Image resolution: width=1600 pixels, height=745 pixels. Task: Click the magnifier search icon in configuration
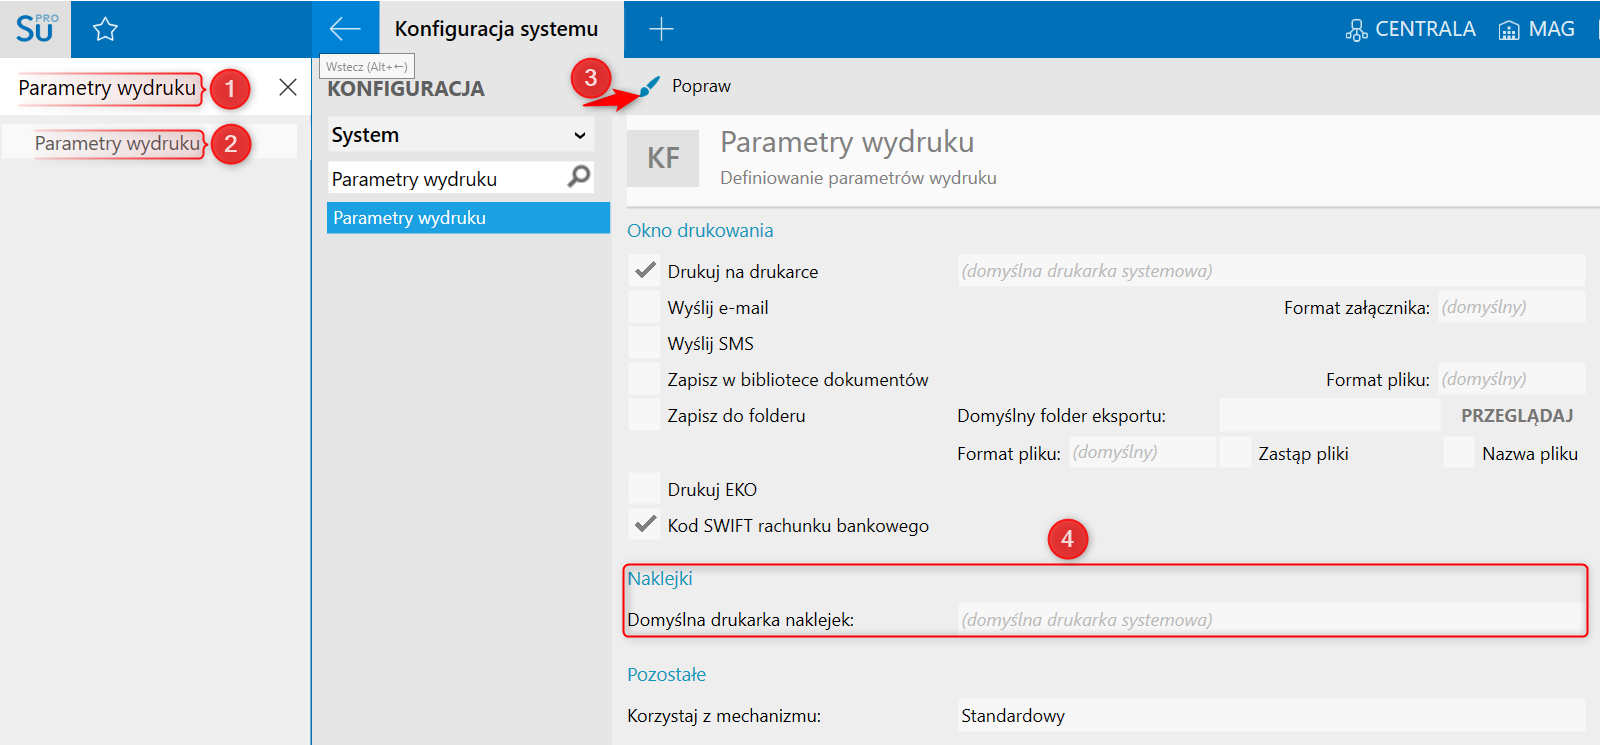click(x=579, y=177)
